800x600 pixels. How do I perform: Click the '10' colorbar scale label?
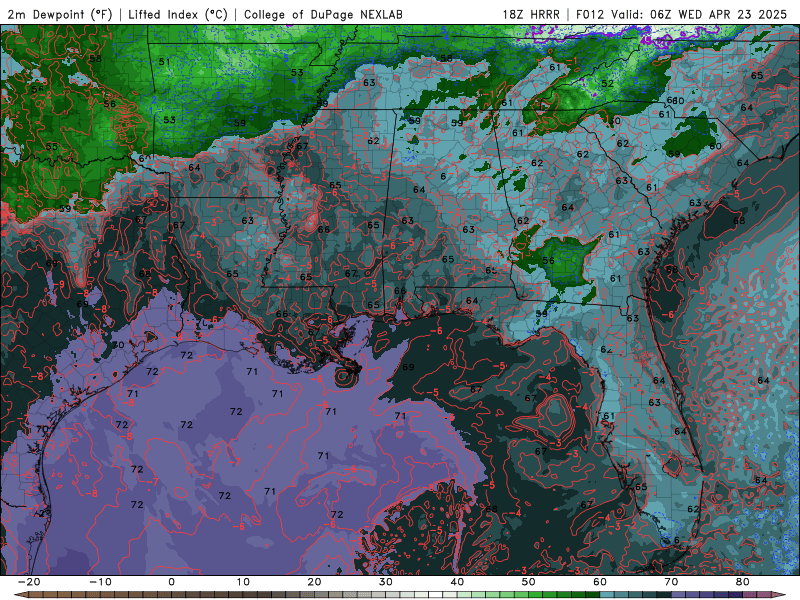pos(243,582)
